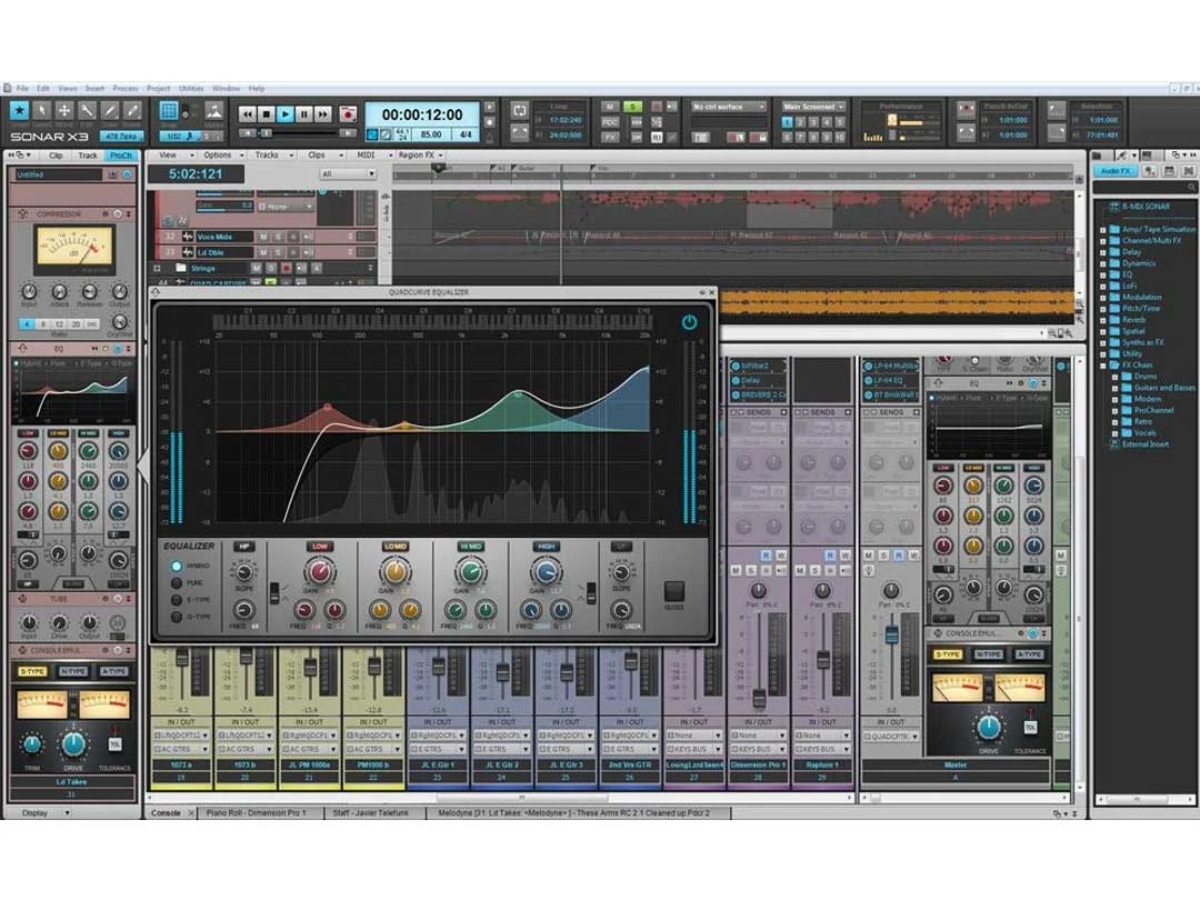1200x900 pixels.
Task: Select G-TYPE equalizer mode
Action: [x=176, y=617]
